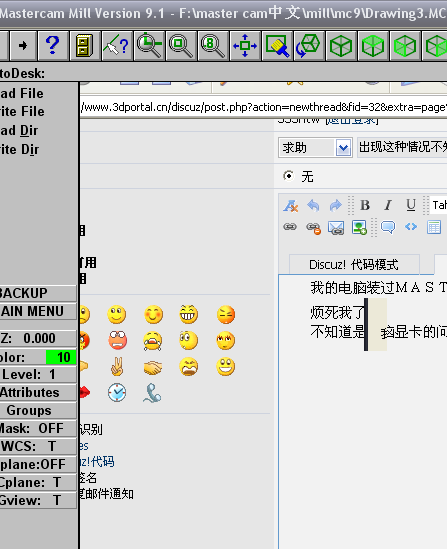Image resolution: width=447 pixels, height=549 pixels.
Task: Open the Attributes button
Action: click(x=37, y=392)
